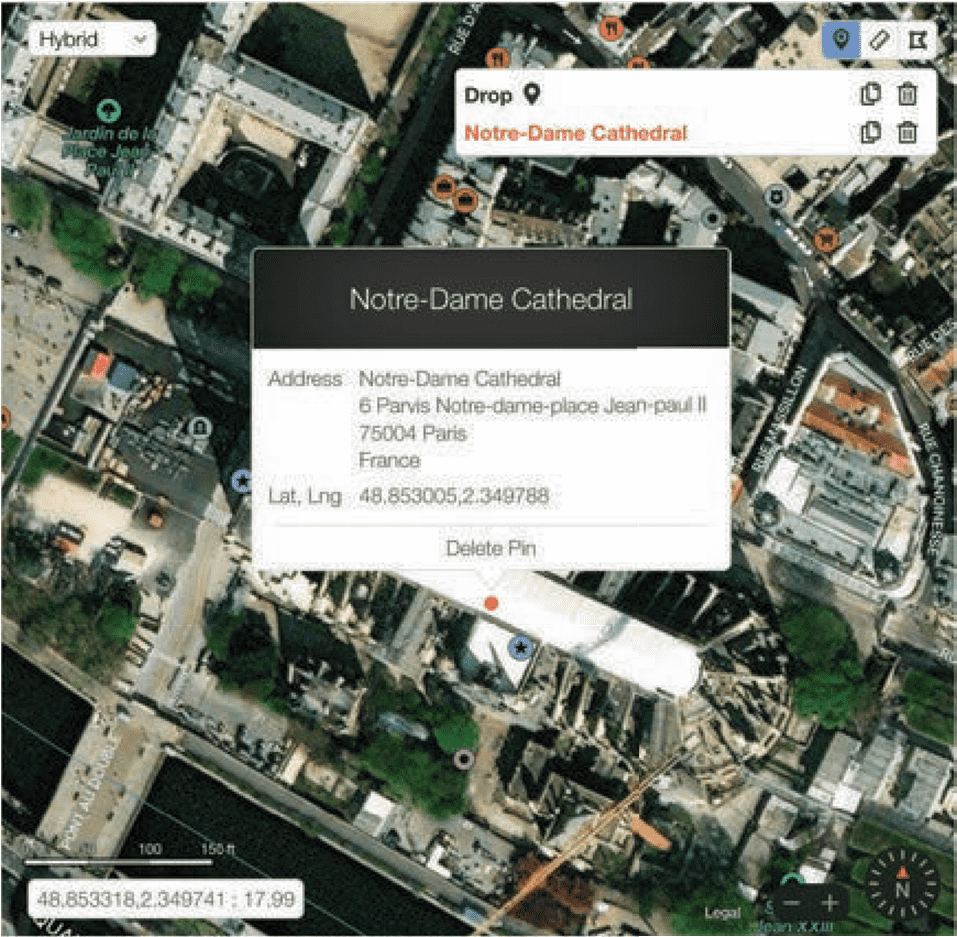
Task: Copy the Drop pin row entry
Action: point(870,94)
